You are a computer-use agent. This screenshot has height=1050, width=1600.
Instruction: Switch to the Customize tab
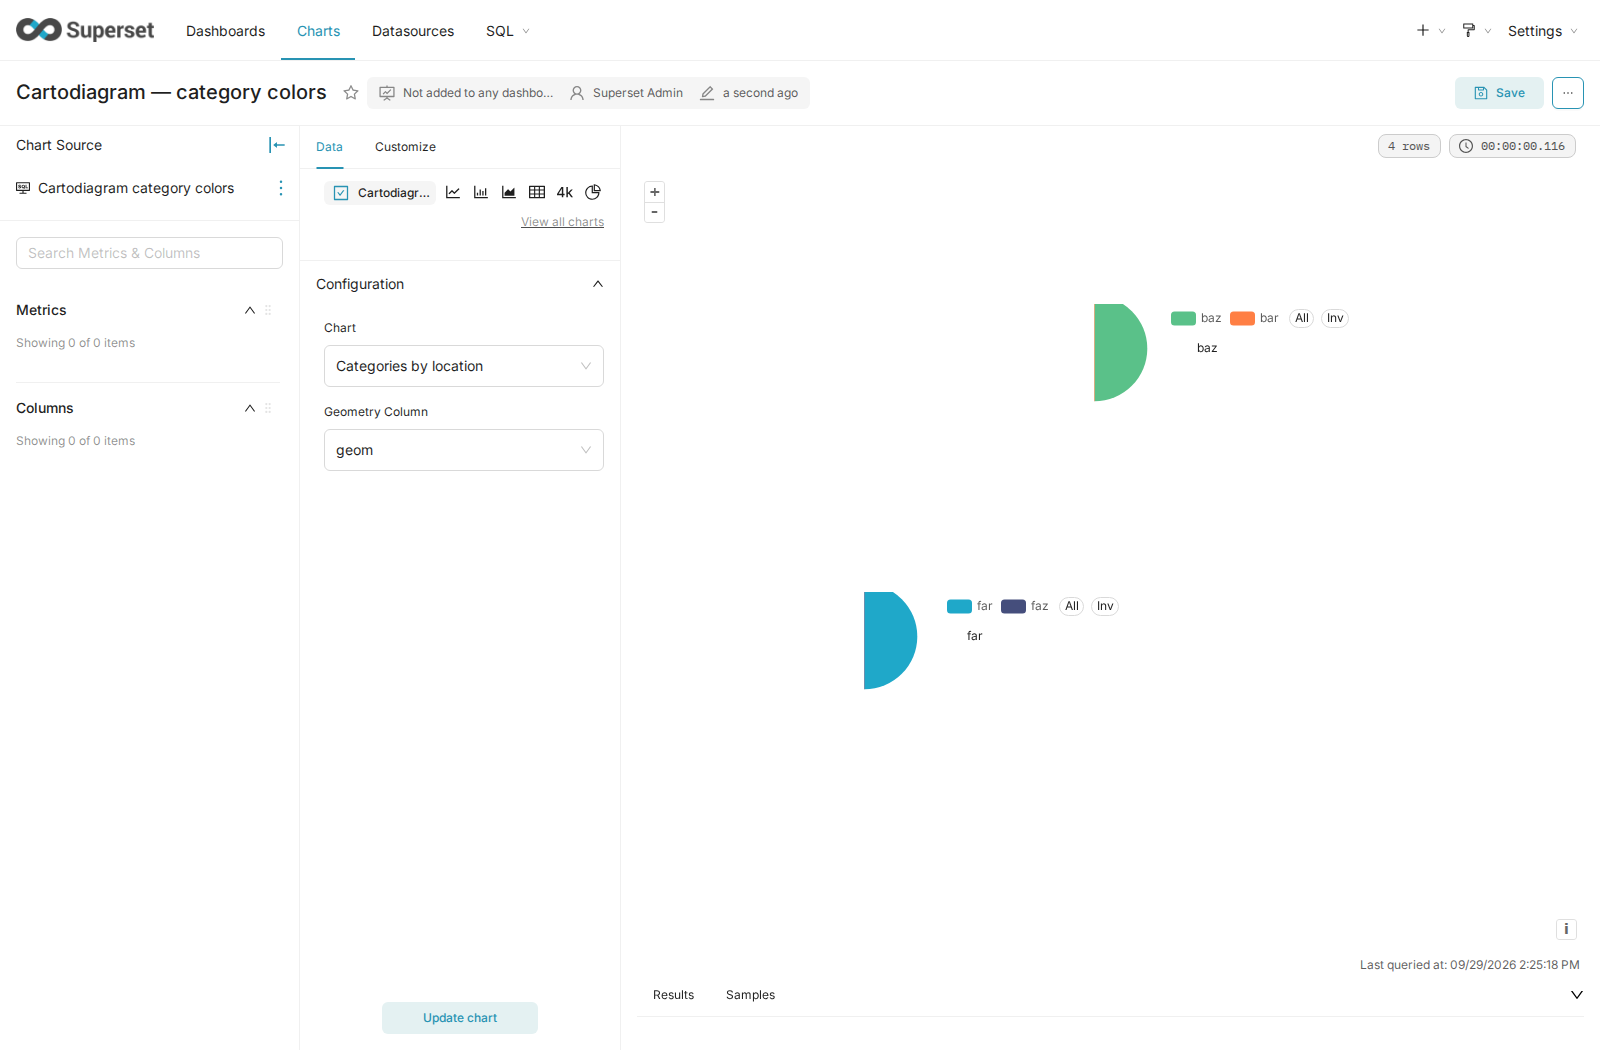pyautogui.click(x=405, y=147)
